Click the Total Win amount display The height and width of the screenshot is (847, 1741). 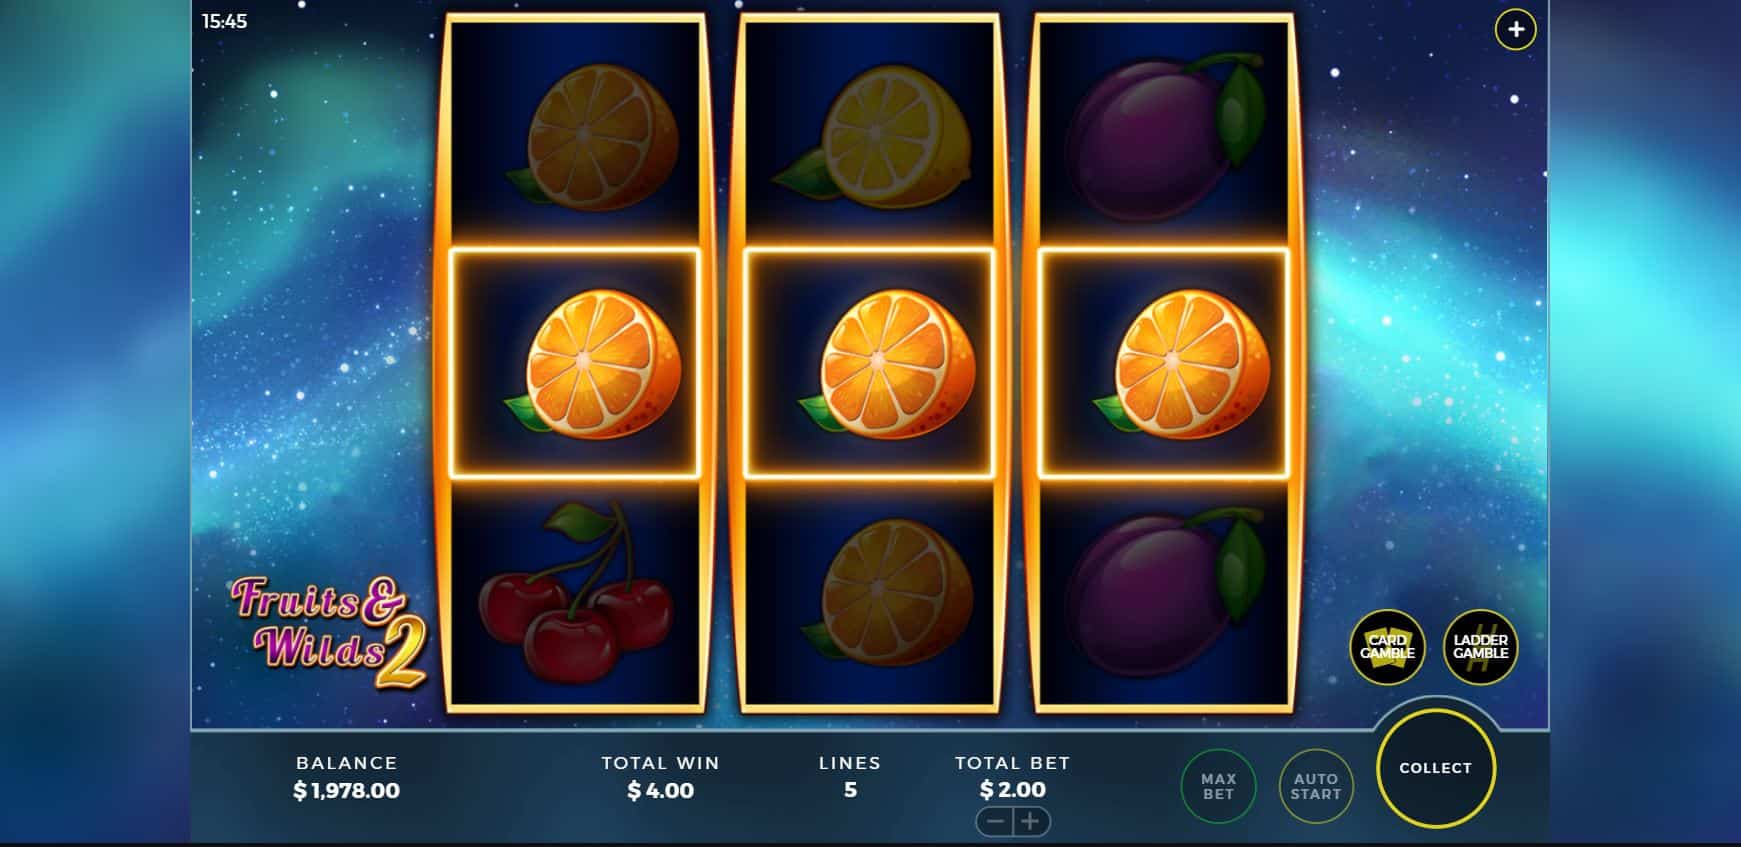660,790
